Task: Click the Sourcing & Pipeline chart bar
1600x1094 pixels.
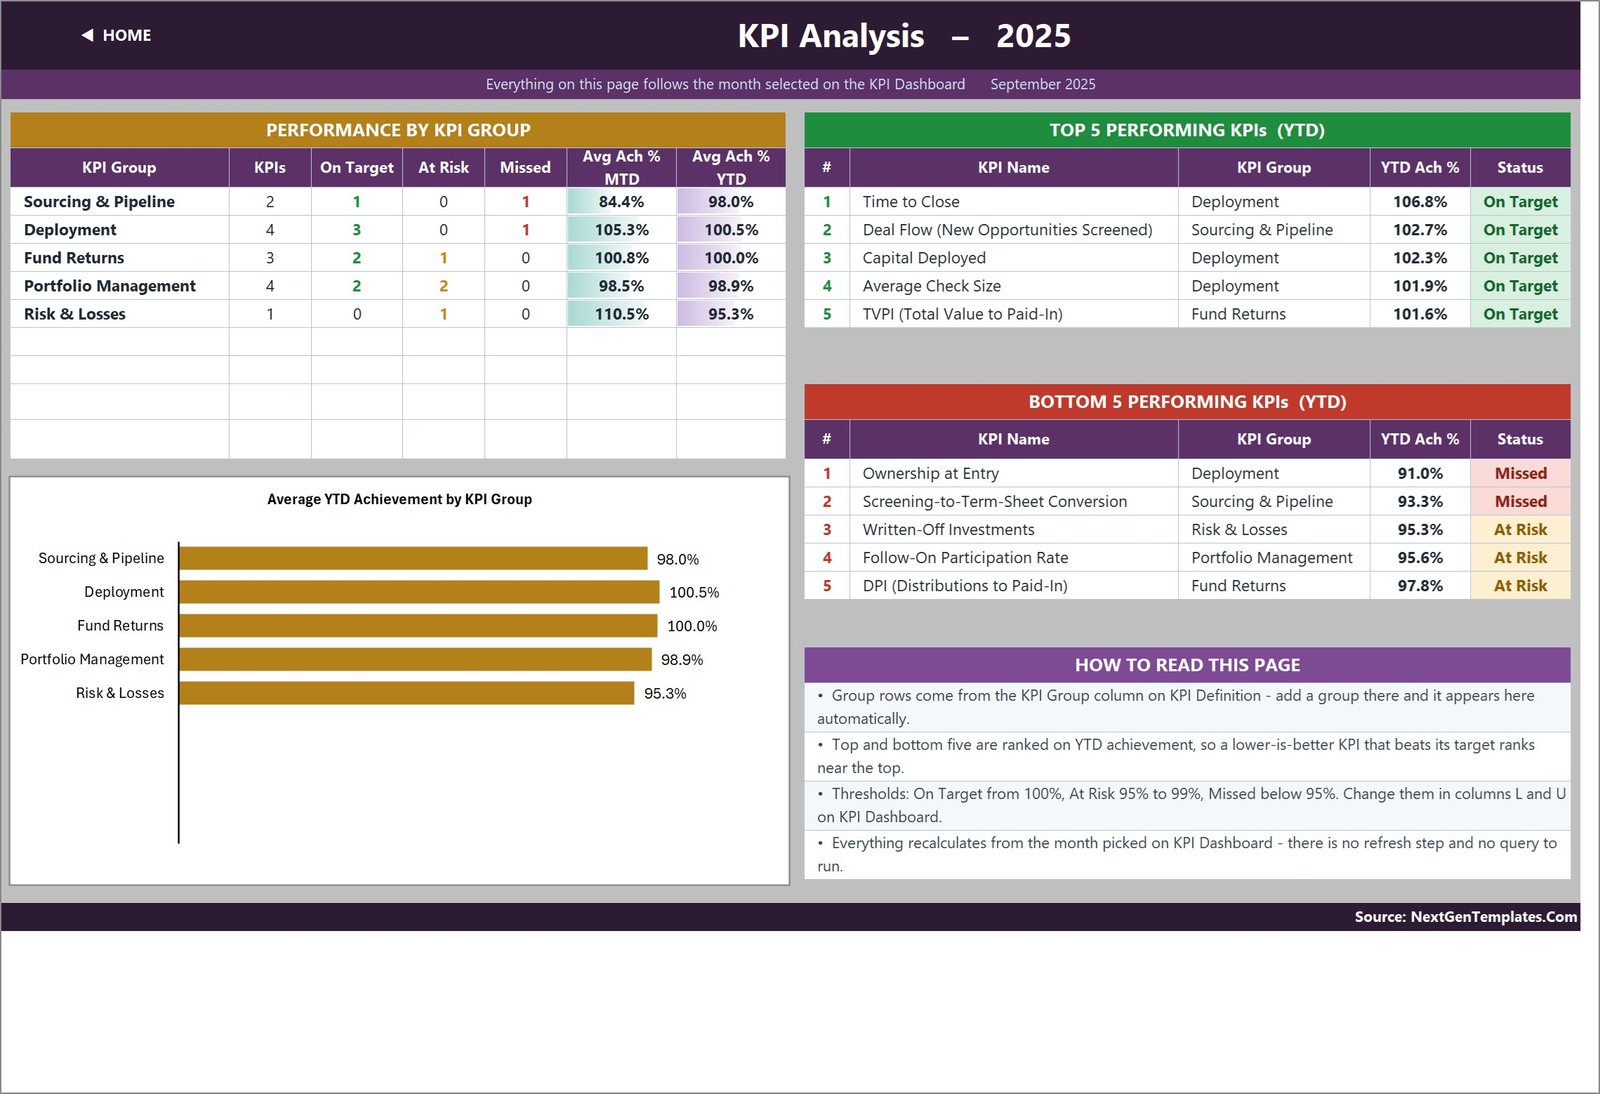Action: click(x=413, y=558)
